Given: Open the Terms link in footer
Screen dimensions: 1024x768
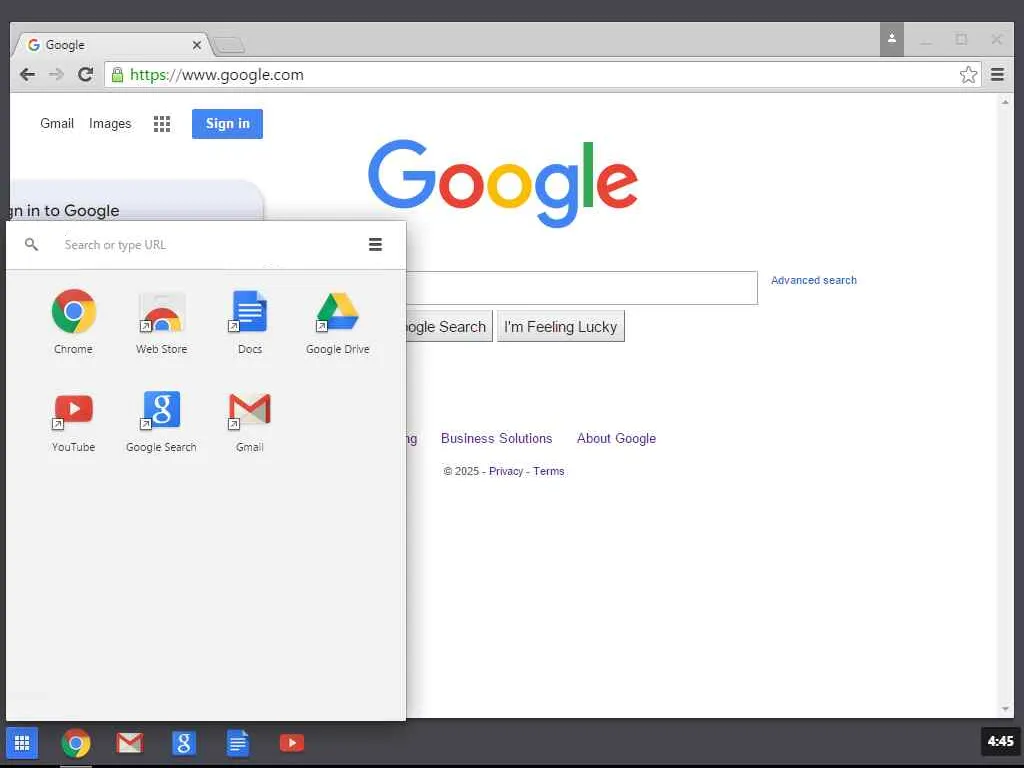Looking at the screenshot, I should click(x=549, y=471).
